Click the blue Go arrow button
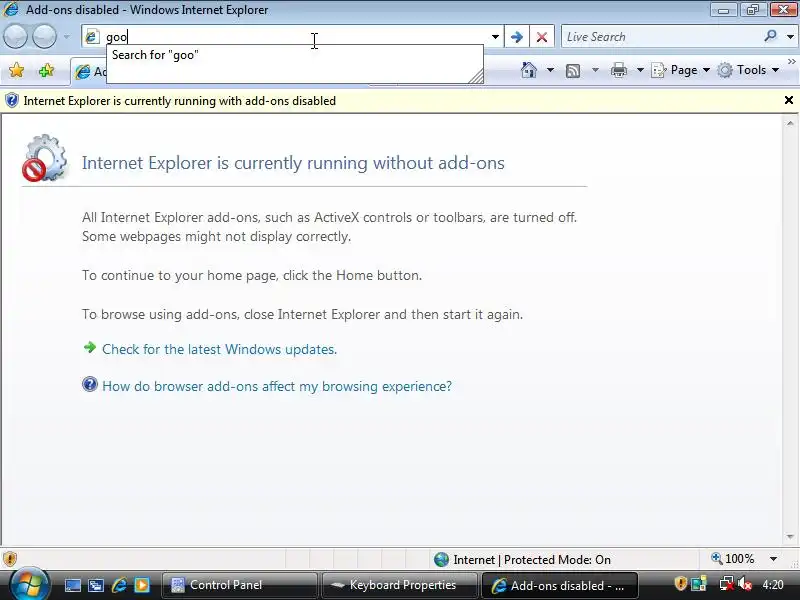 tap(516, 37)
